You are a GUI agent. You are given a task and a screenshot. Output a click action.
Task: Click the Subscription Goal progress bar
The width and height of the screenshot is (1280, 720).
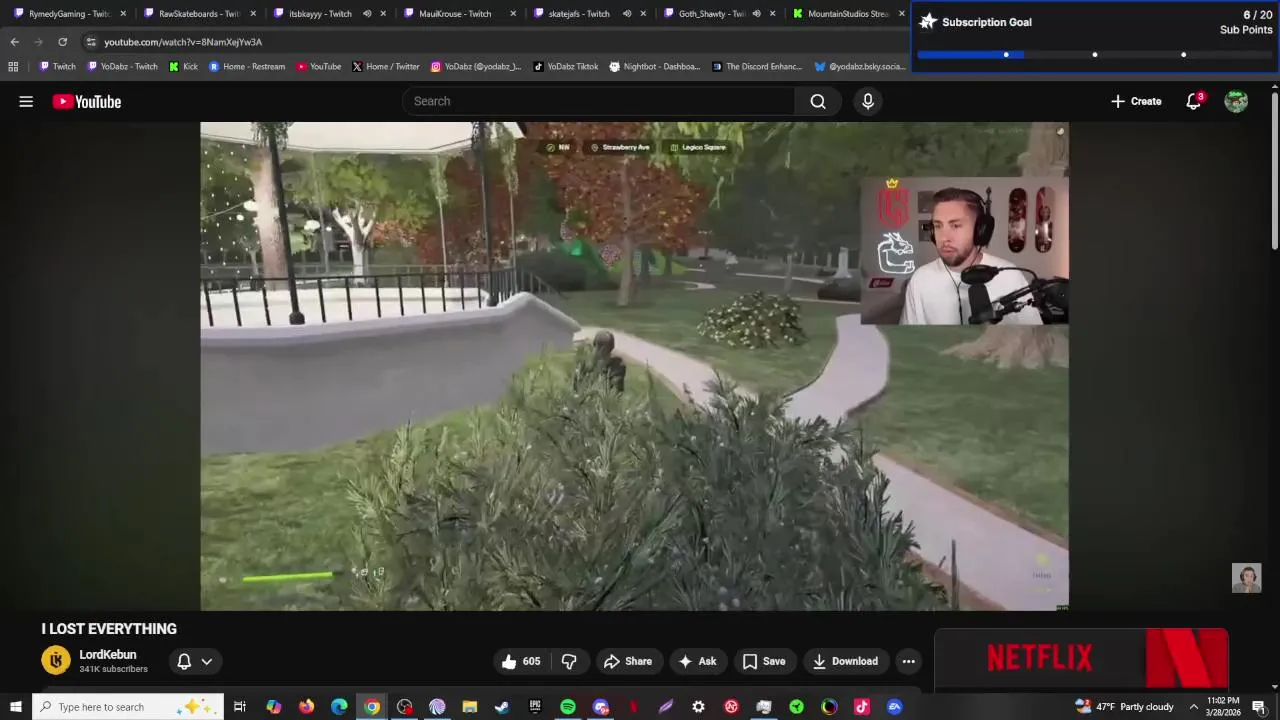coord(1095,55)
